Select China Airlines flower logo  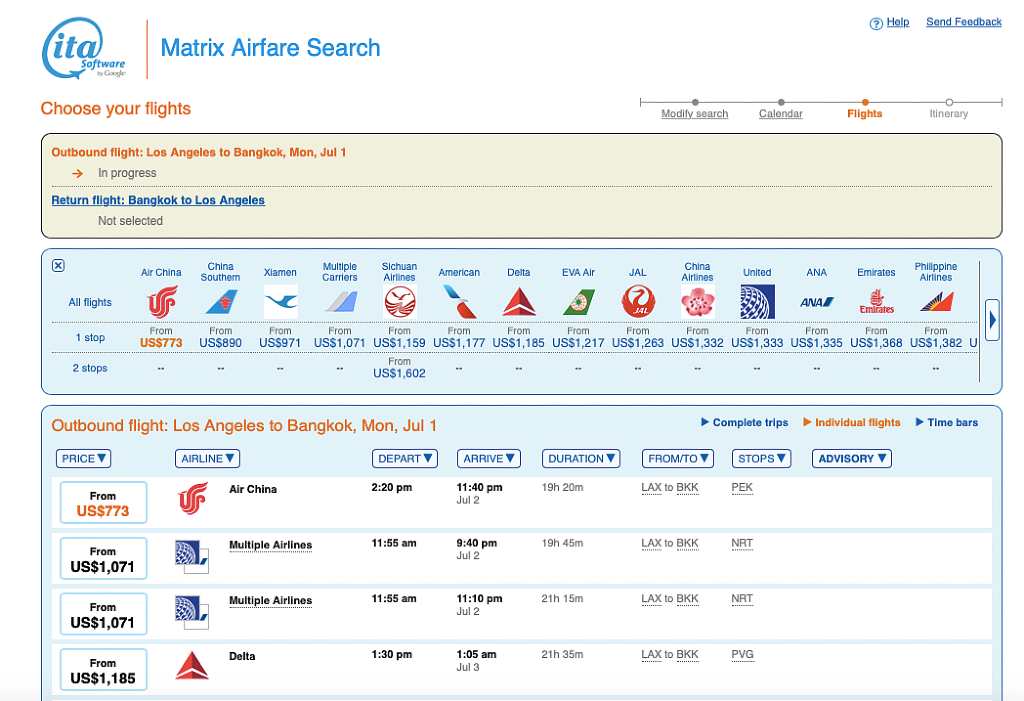click(697, 302)
